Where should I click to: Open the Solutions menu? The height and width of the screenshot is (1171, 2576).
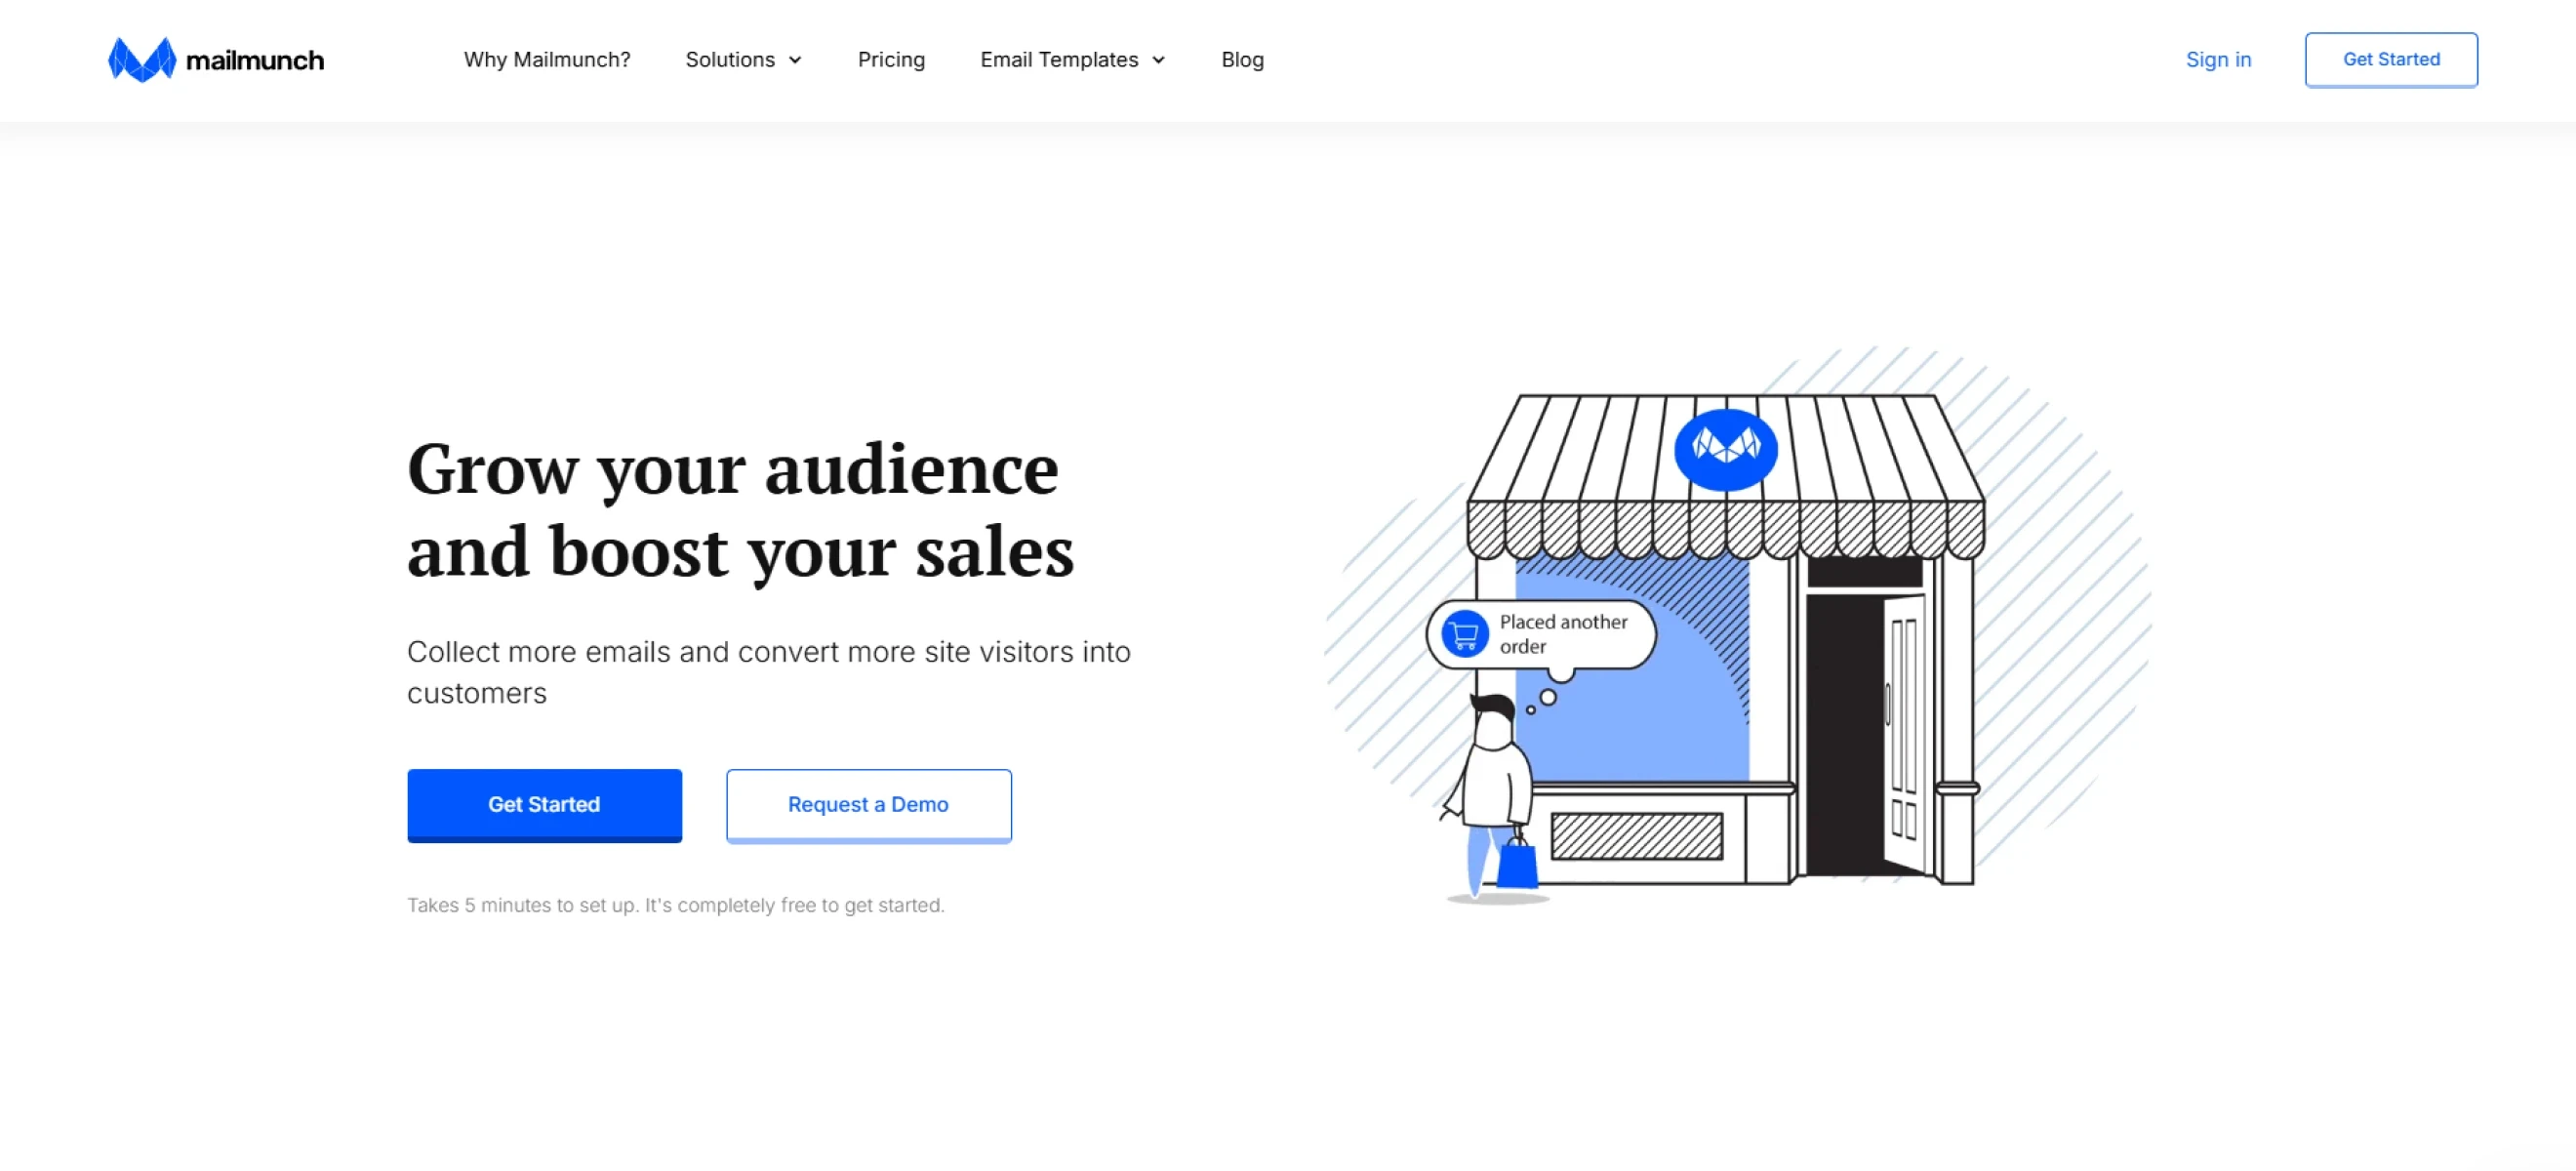(743, 60)
